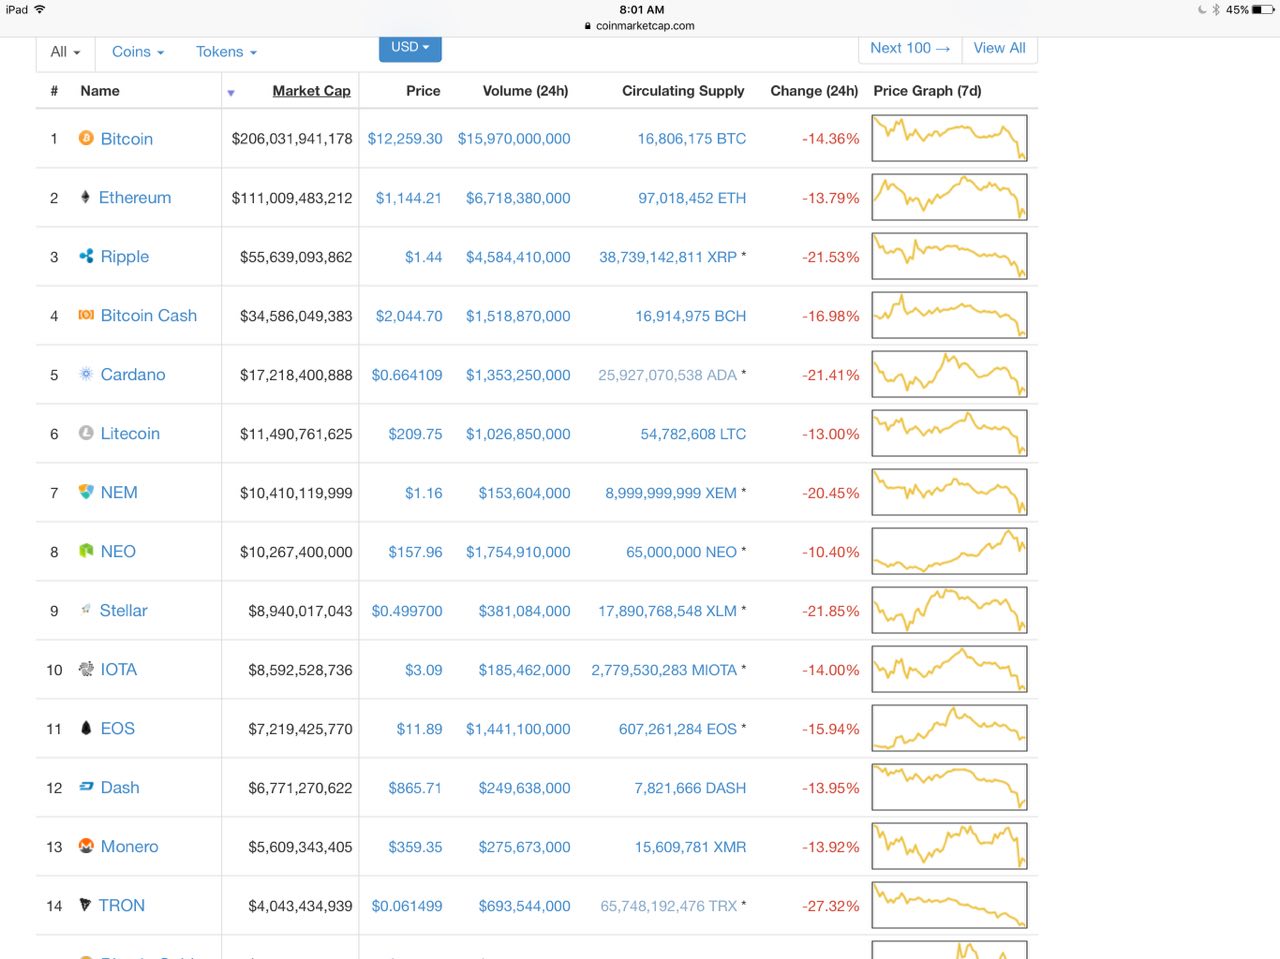Click the # rank column header

pyautogui.click(x=54, y=91)
